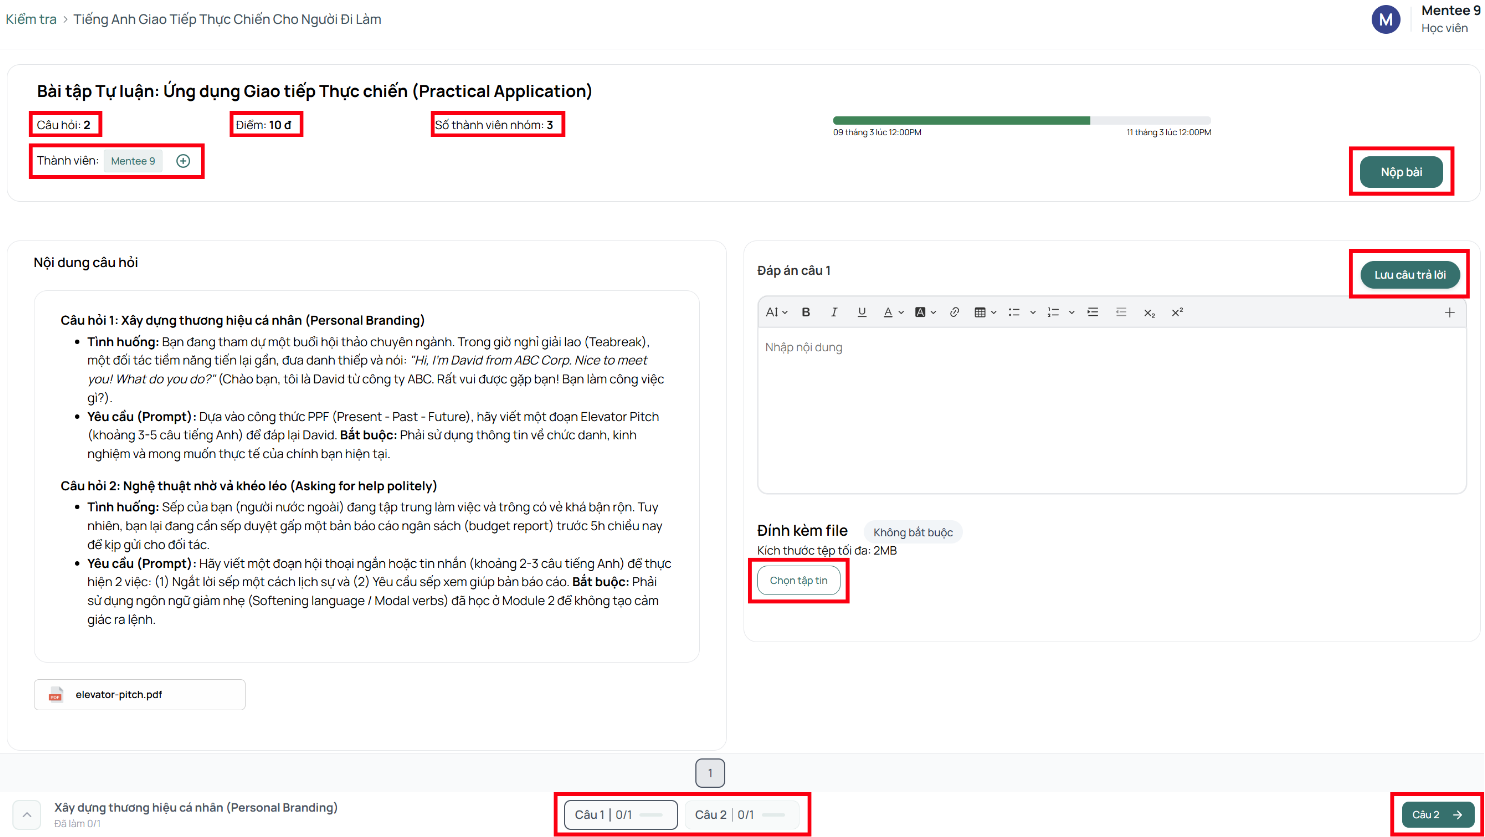Apply subscript formatting

1149,312
